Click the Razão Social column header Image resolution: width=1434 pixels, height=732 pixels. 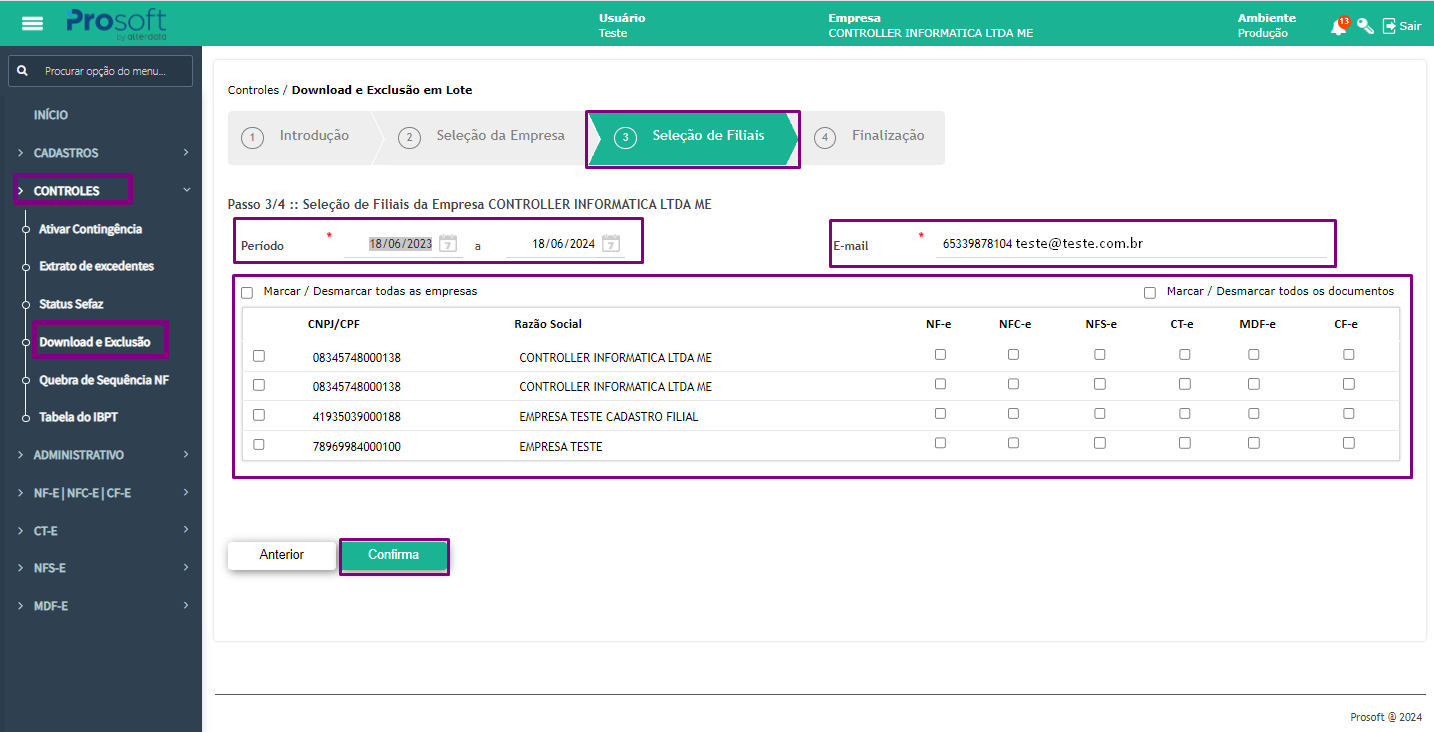point(548,324)
